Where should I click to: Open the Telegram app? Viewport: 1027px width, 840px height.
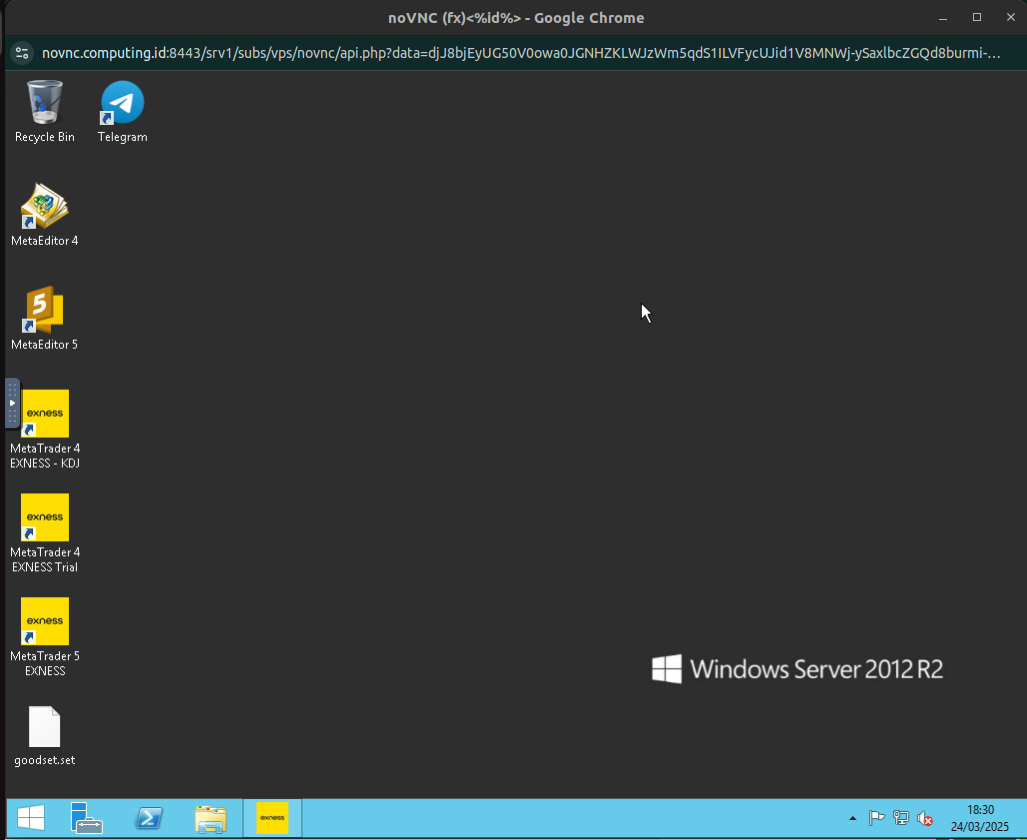[121, 104]
